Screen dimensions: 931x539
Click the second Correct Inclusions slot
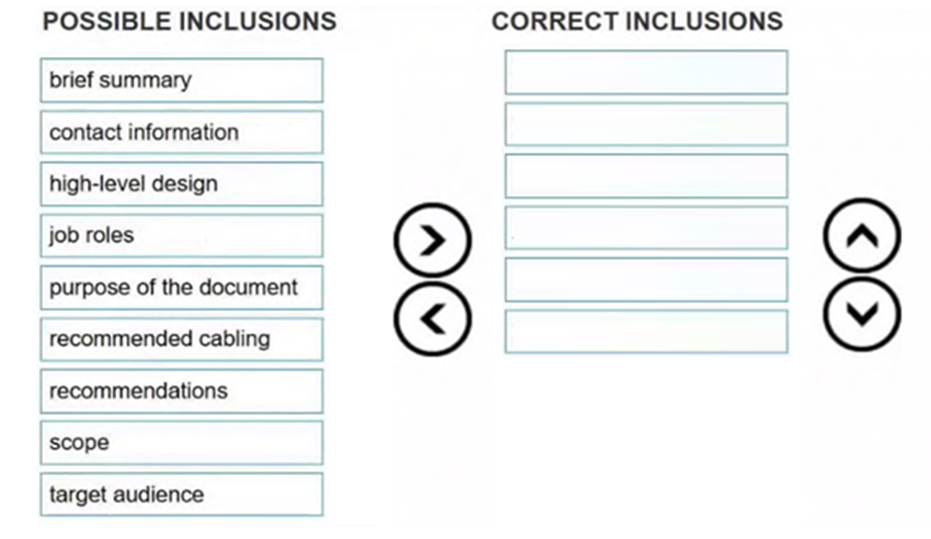click(x=646, y=124)
